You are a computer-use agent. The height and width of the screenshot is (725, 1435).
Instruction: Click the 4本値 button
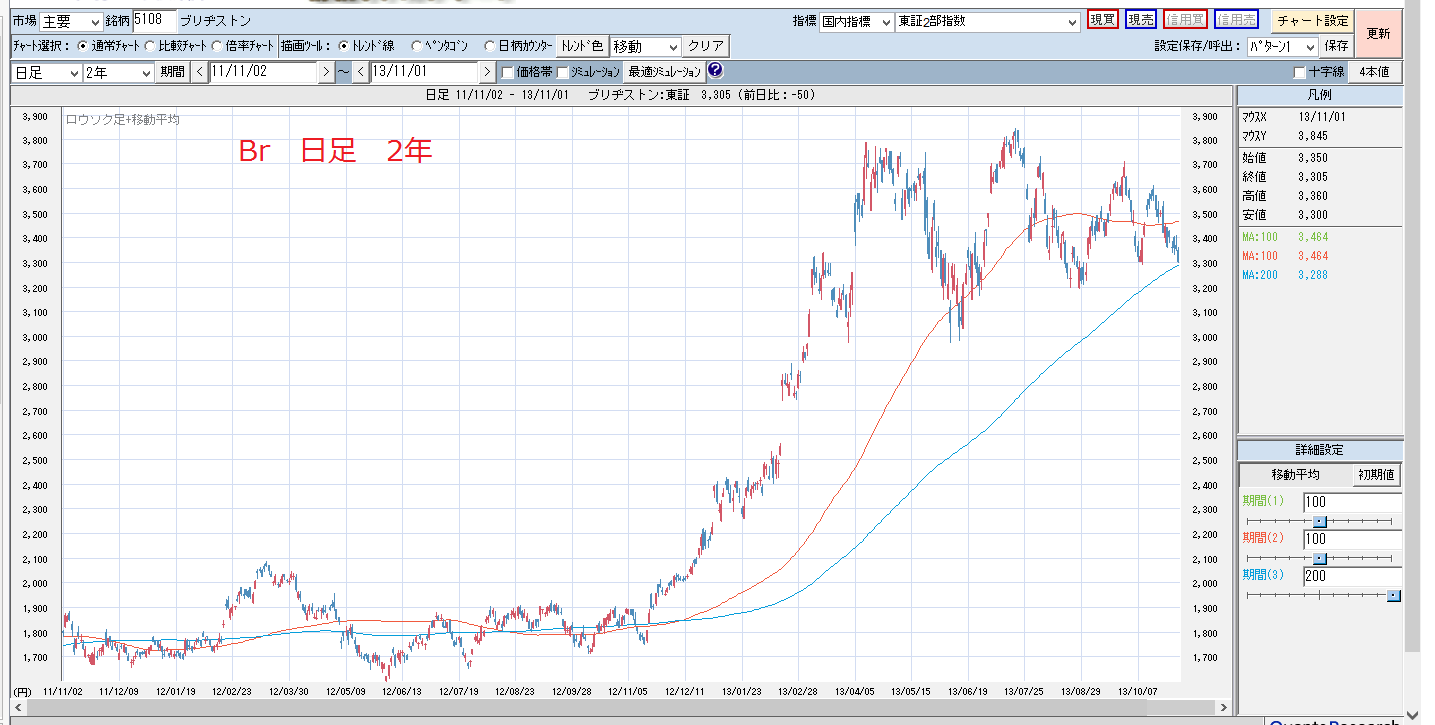tap(1375, 72)
